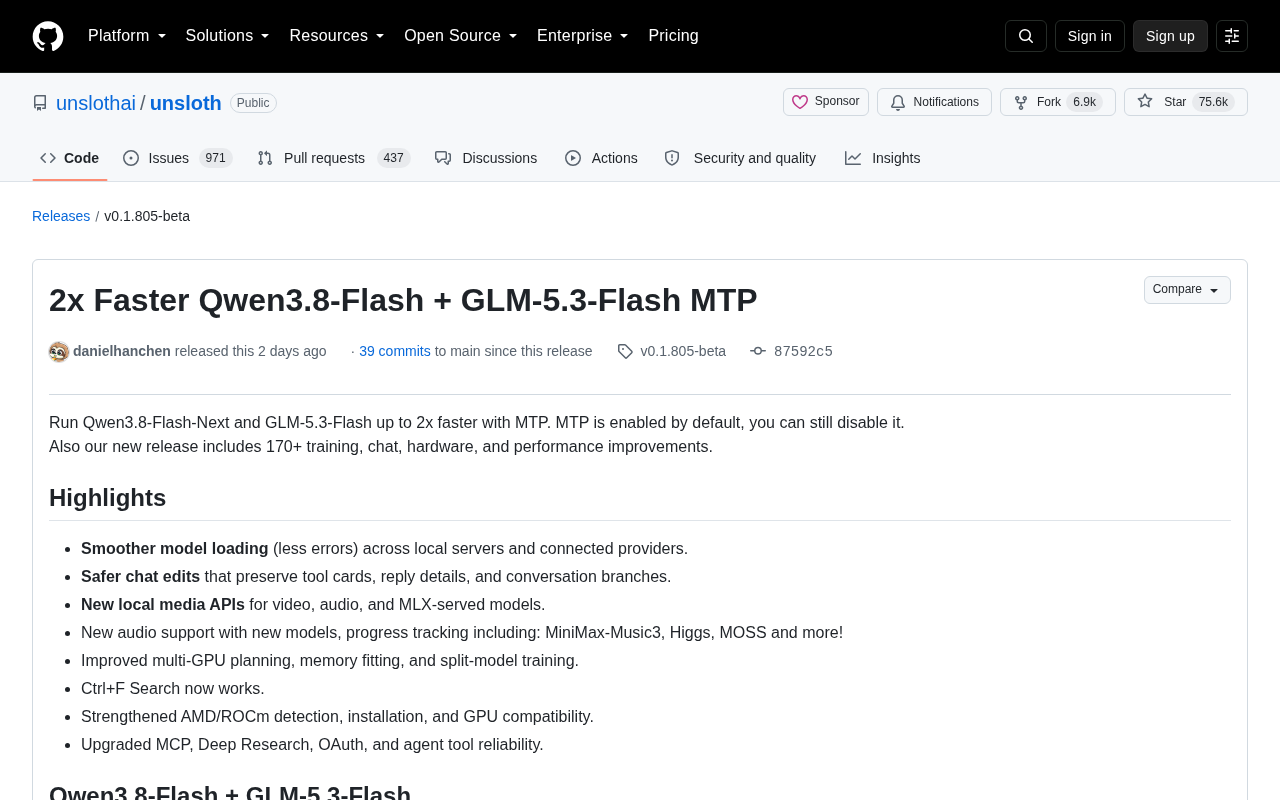Click the 'New audio support' bullet

click(462, 632)
